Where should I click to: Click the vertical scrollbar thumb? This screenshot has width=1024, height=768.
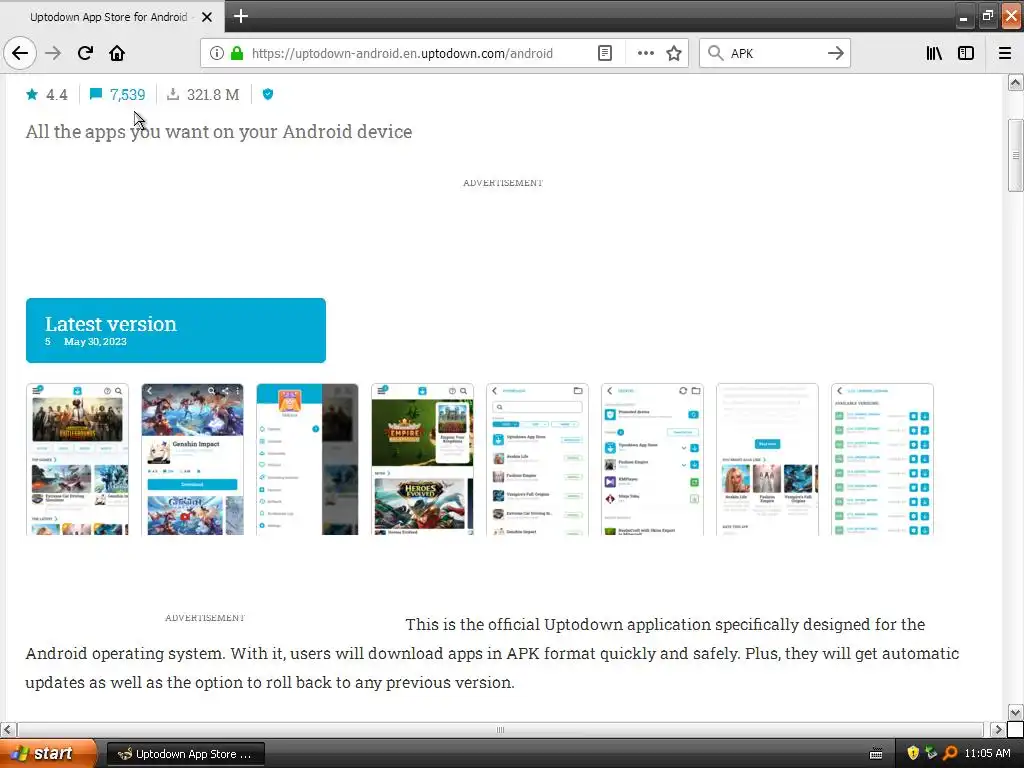coord(1015,155)
